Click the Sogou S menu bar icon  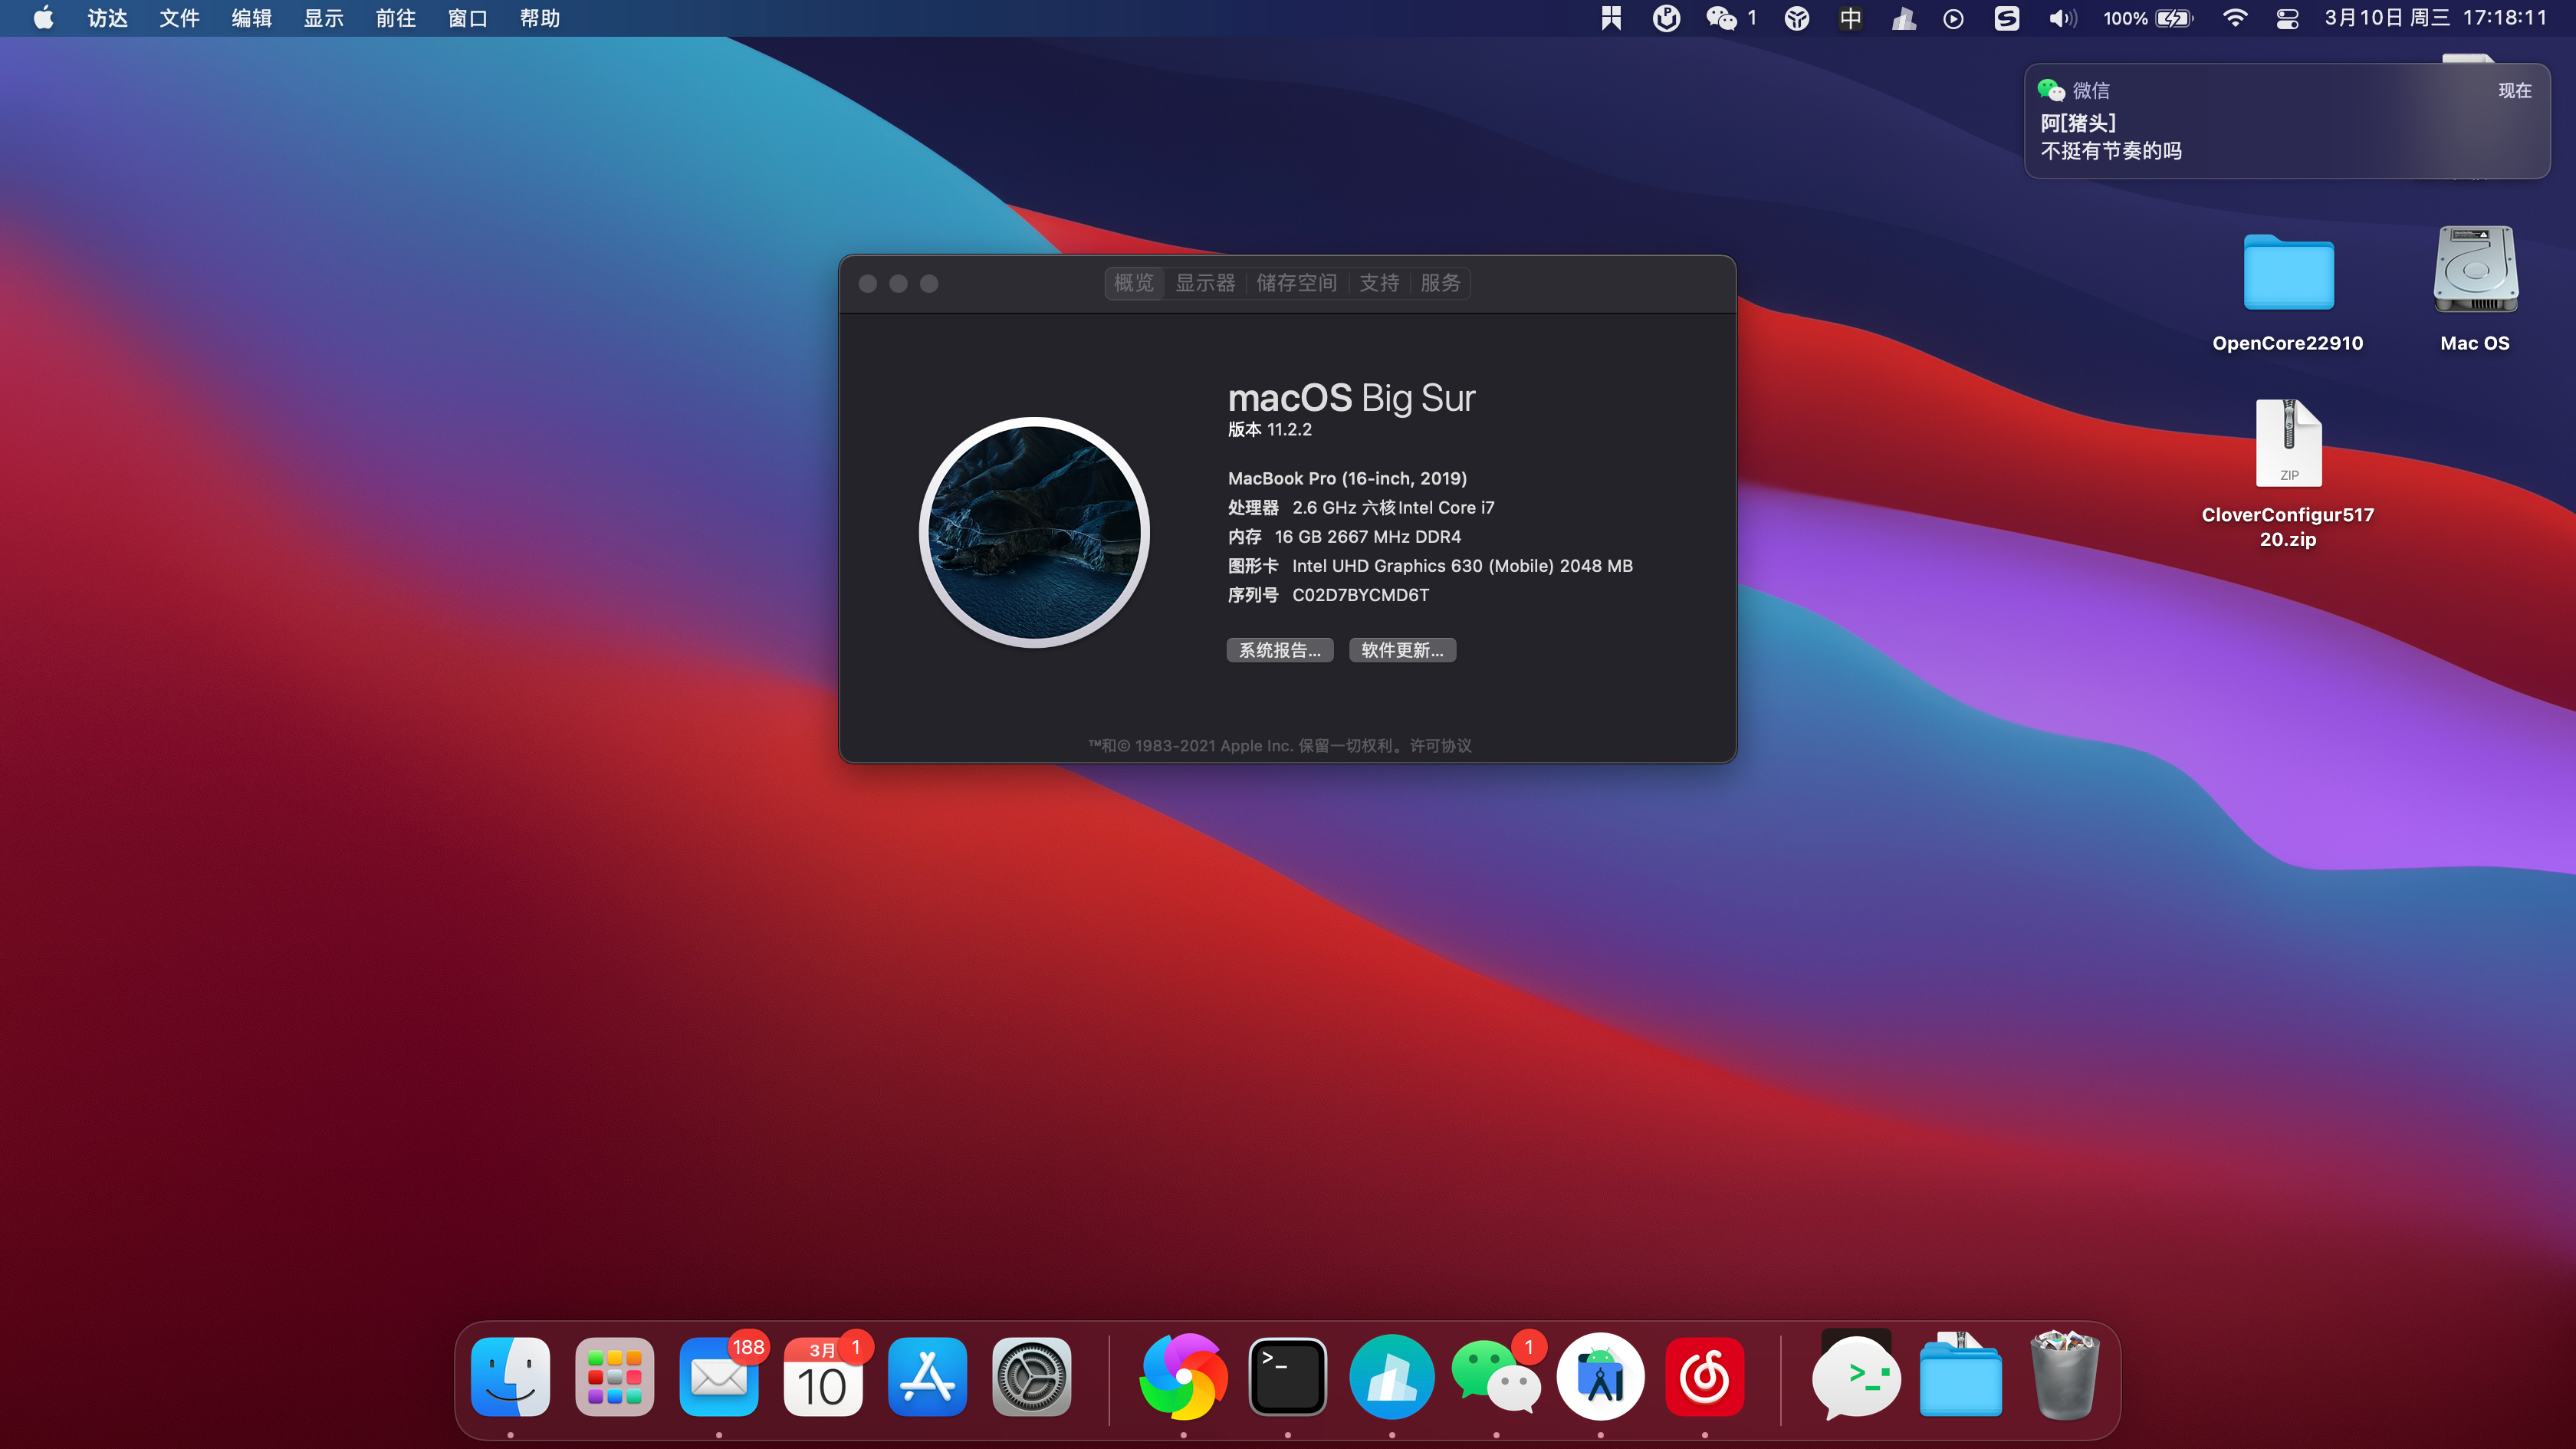click(x=2006, y=18)
